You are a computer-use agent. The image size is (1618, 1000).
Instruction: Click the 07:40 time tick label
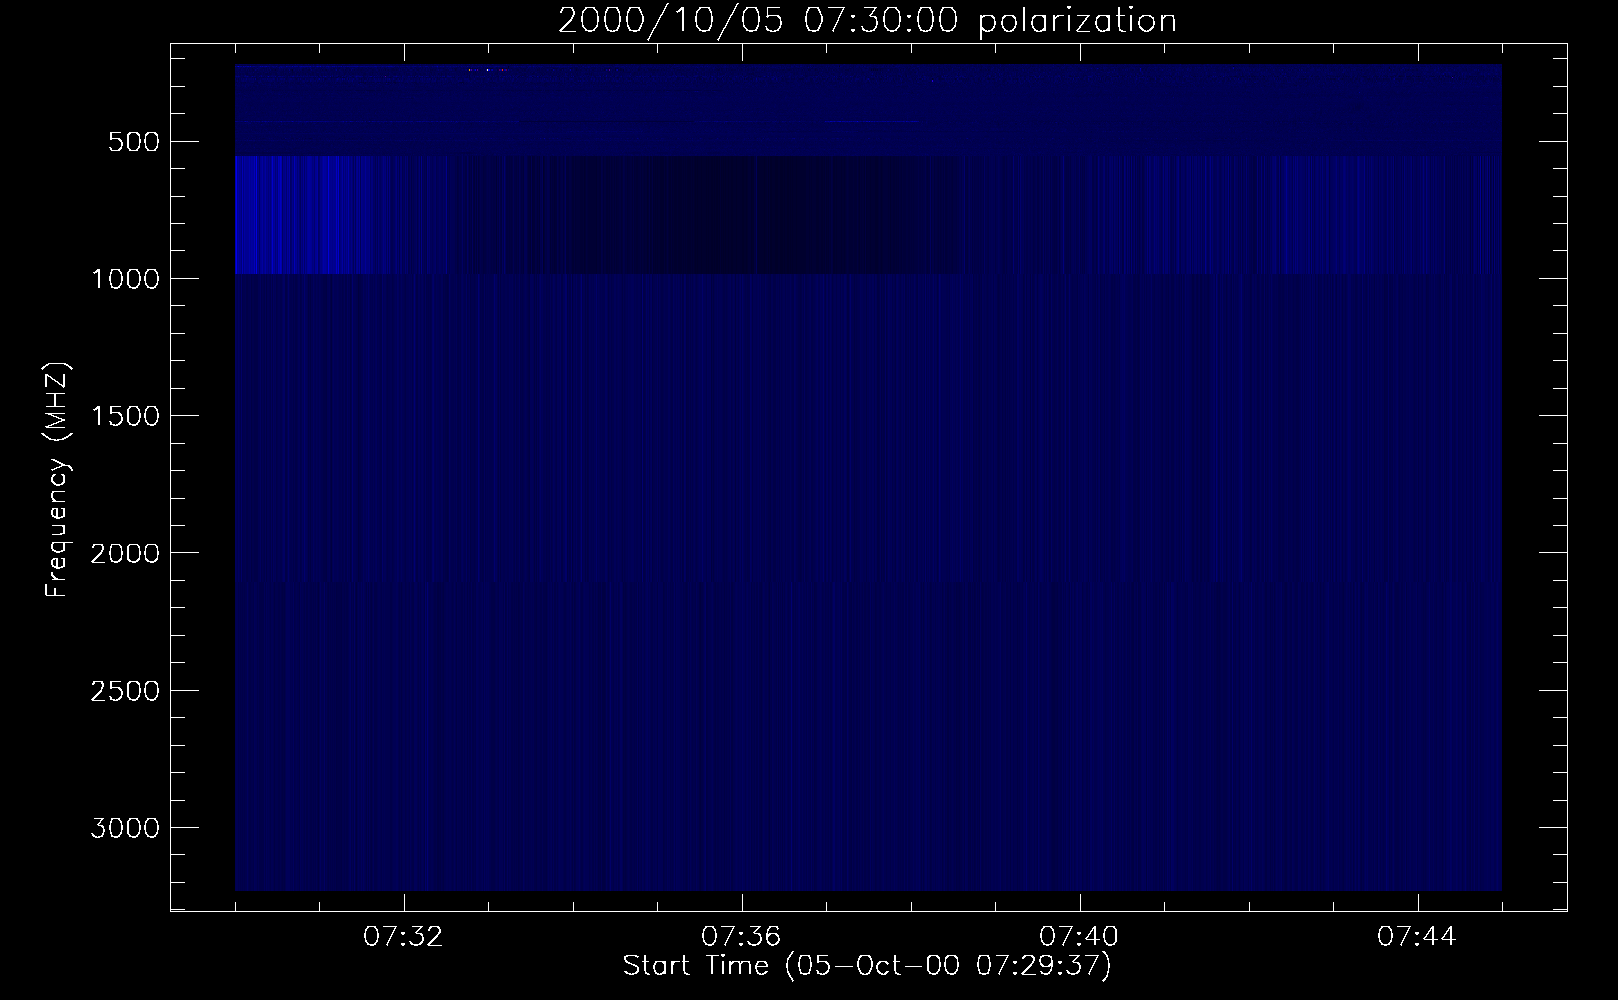click(x=1080, y=937)
